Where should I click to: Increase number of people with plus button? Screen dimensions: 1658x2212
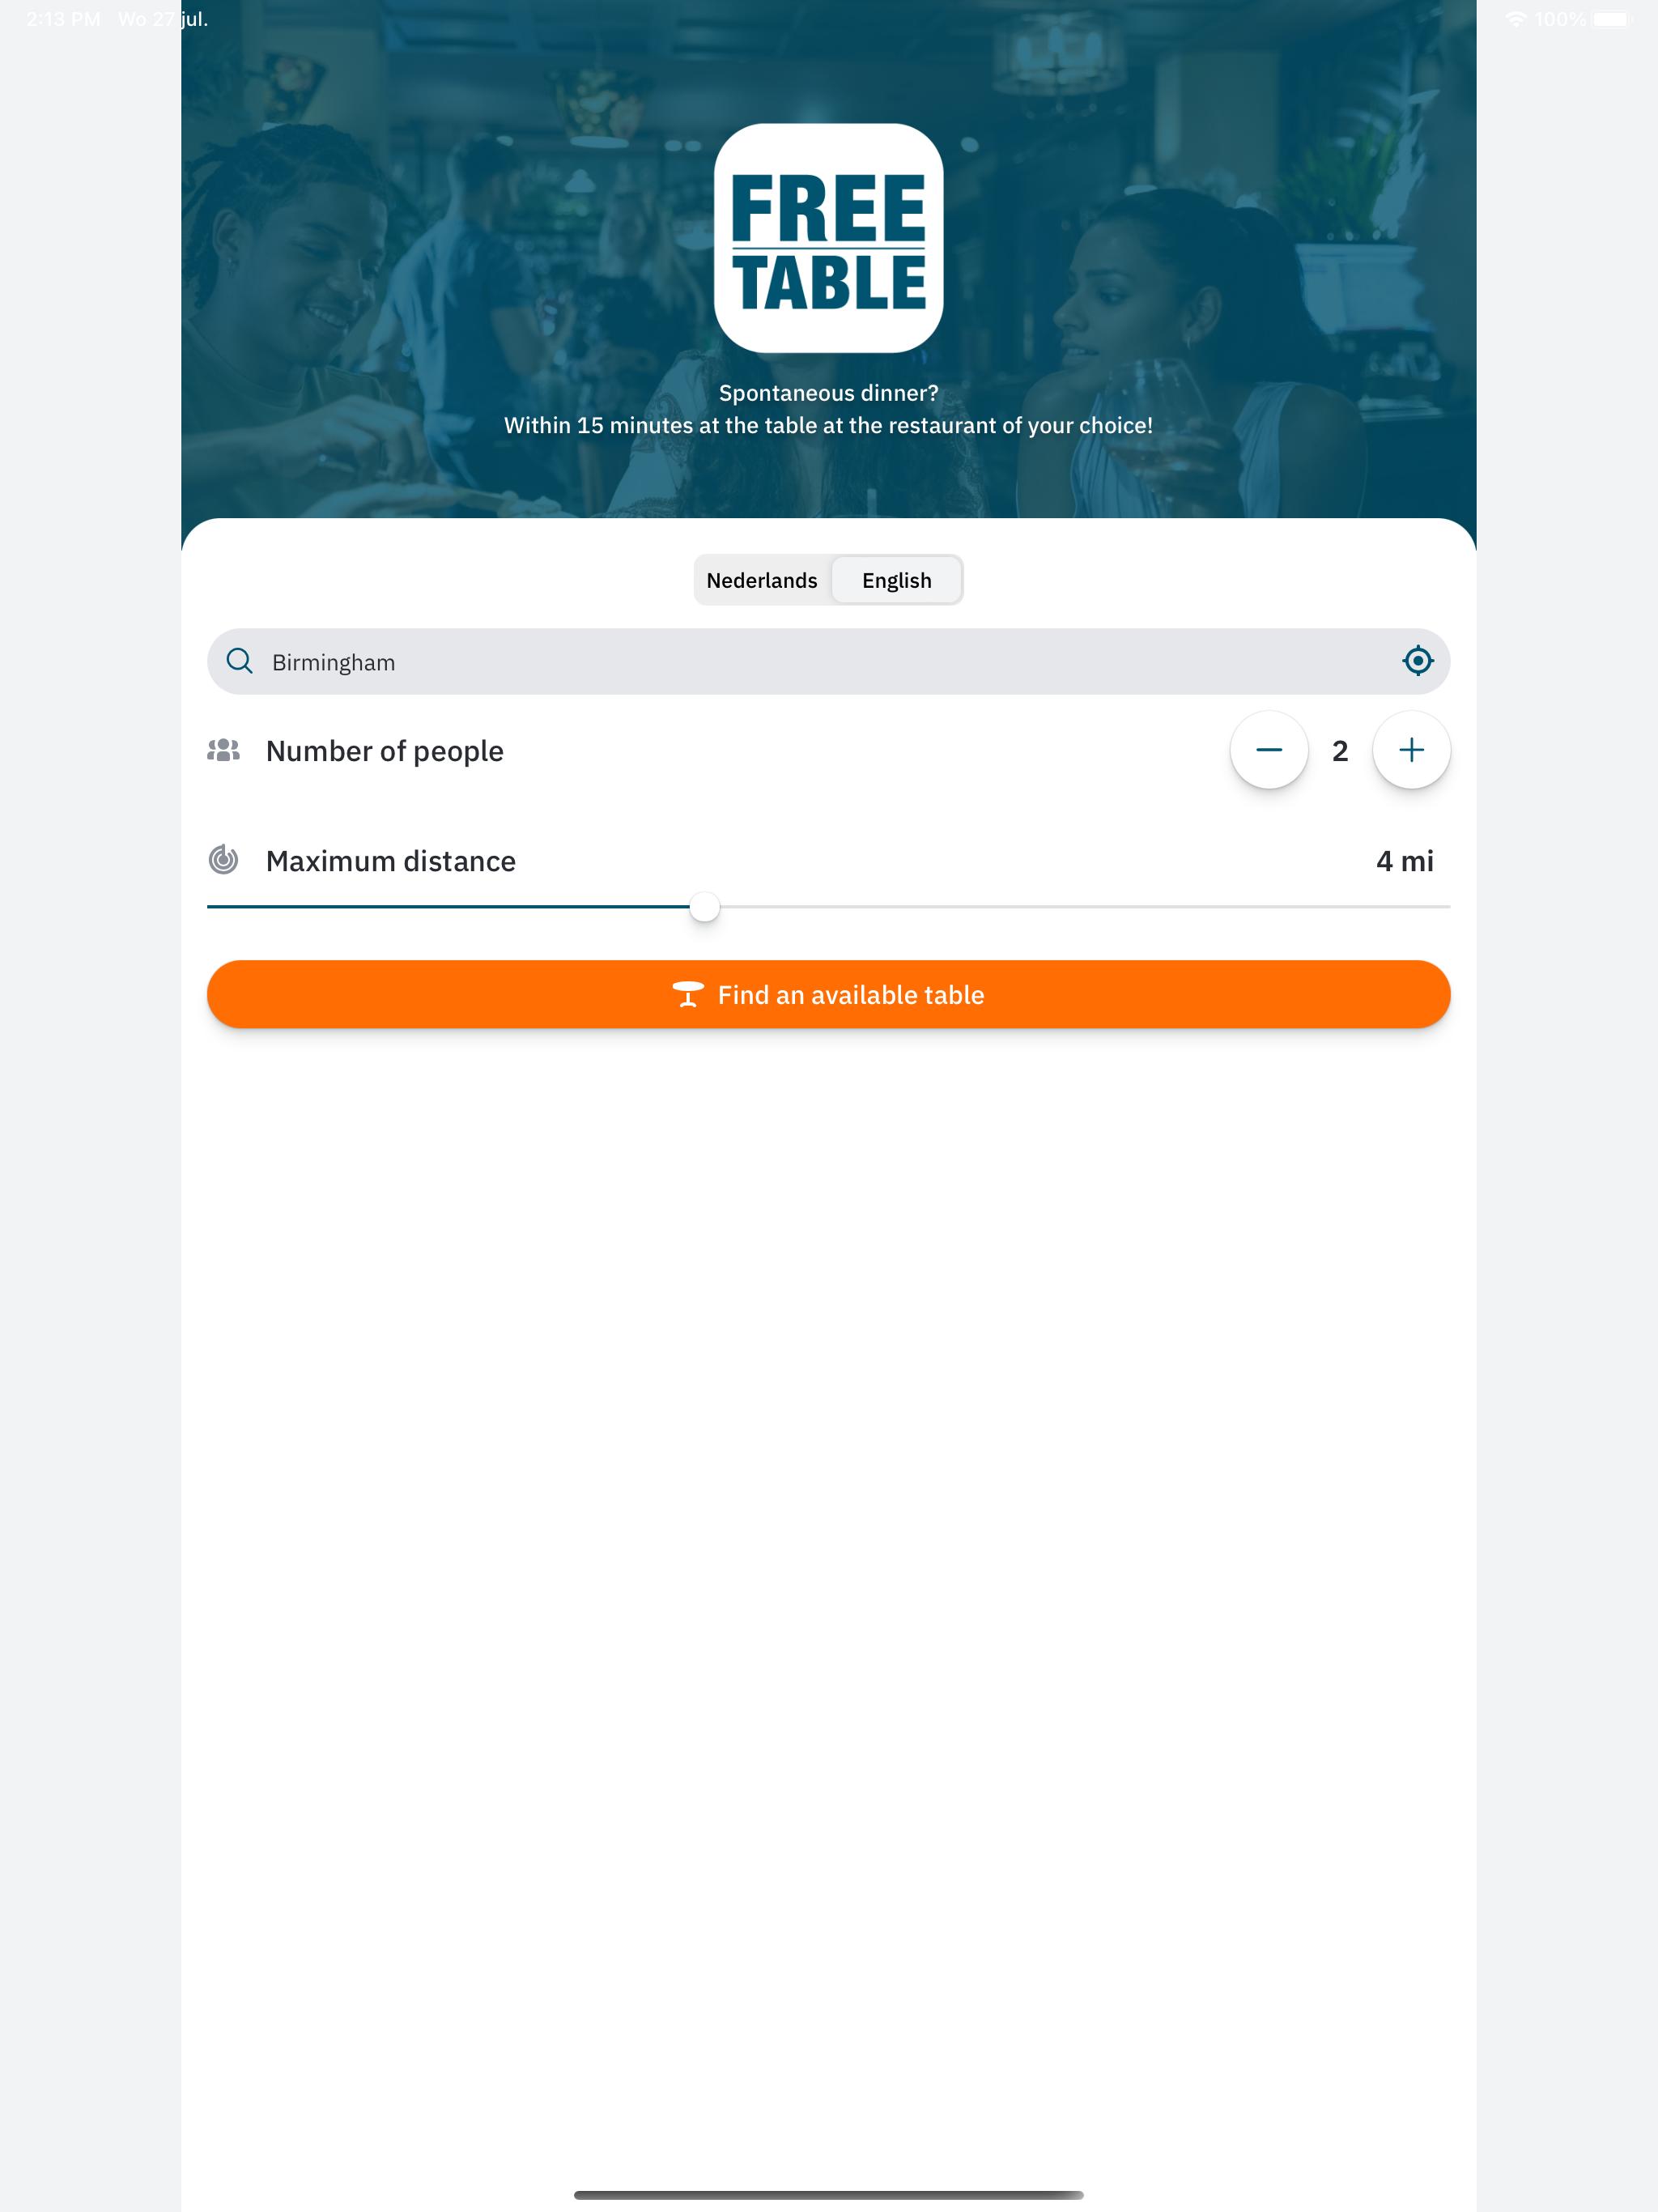1411,750
